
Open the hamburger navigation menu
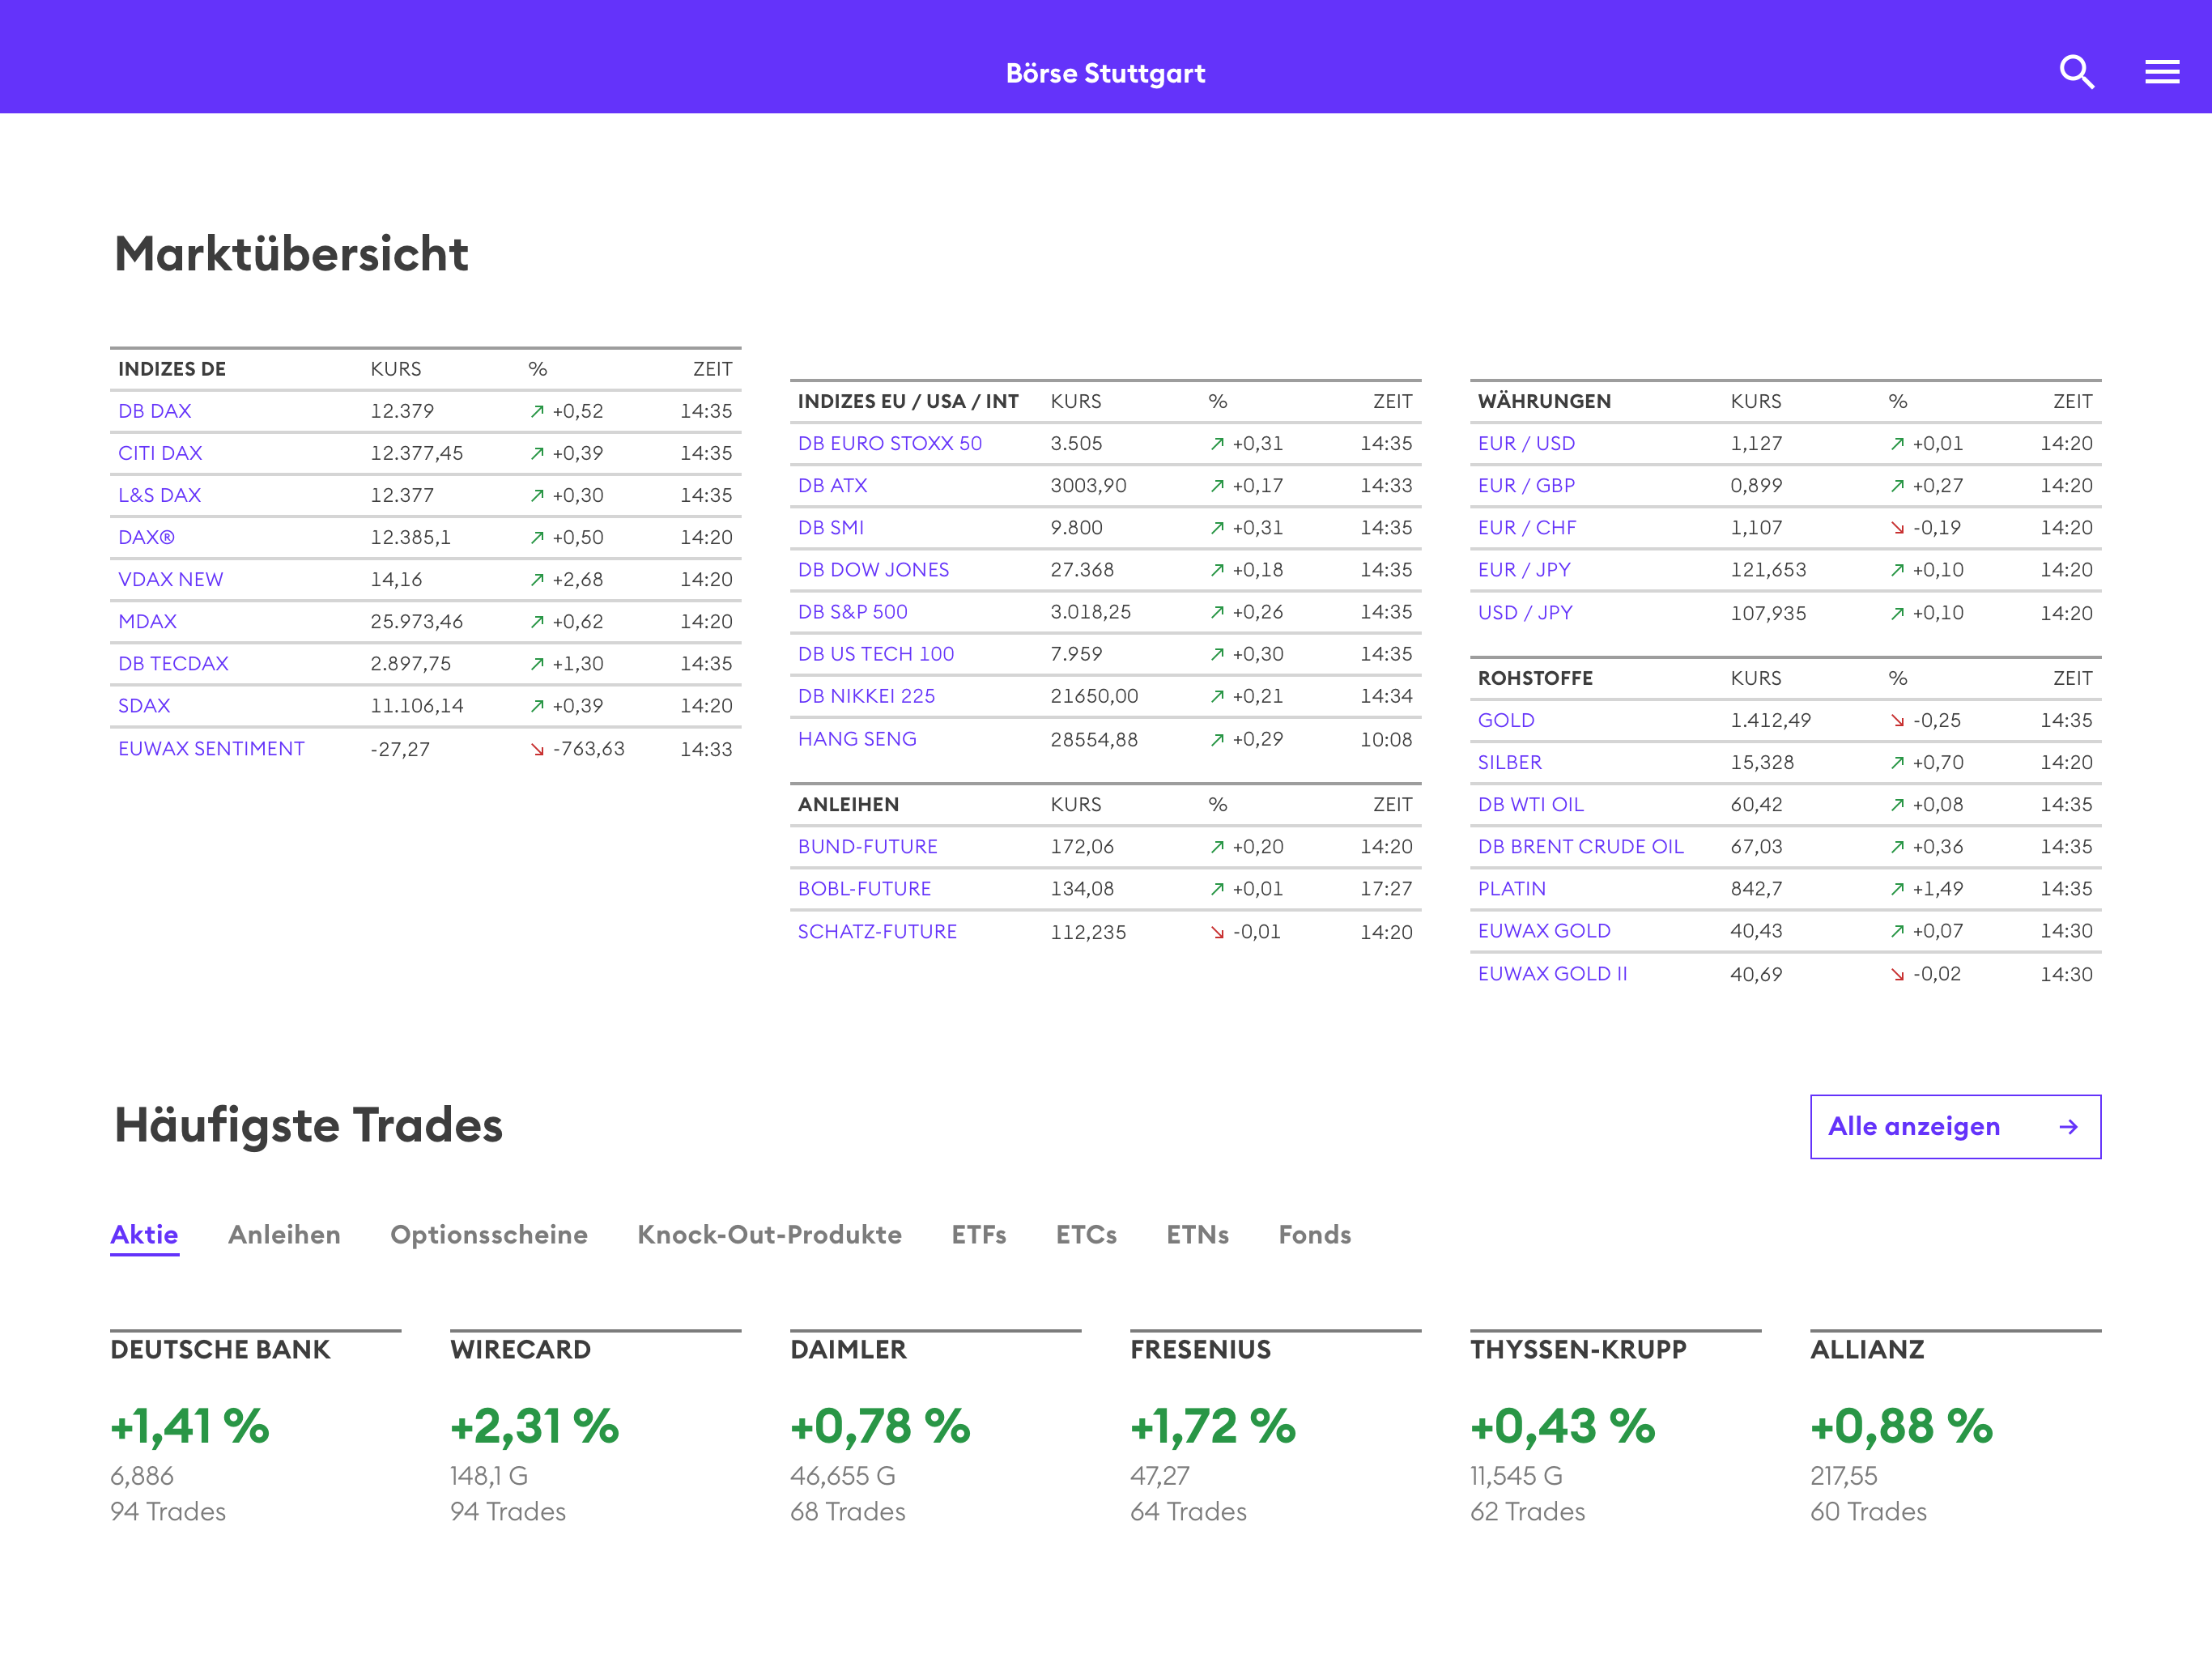pos(2162,71)
